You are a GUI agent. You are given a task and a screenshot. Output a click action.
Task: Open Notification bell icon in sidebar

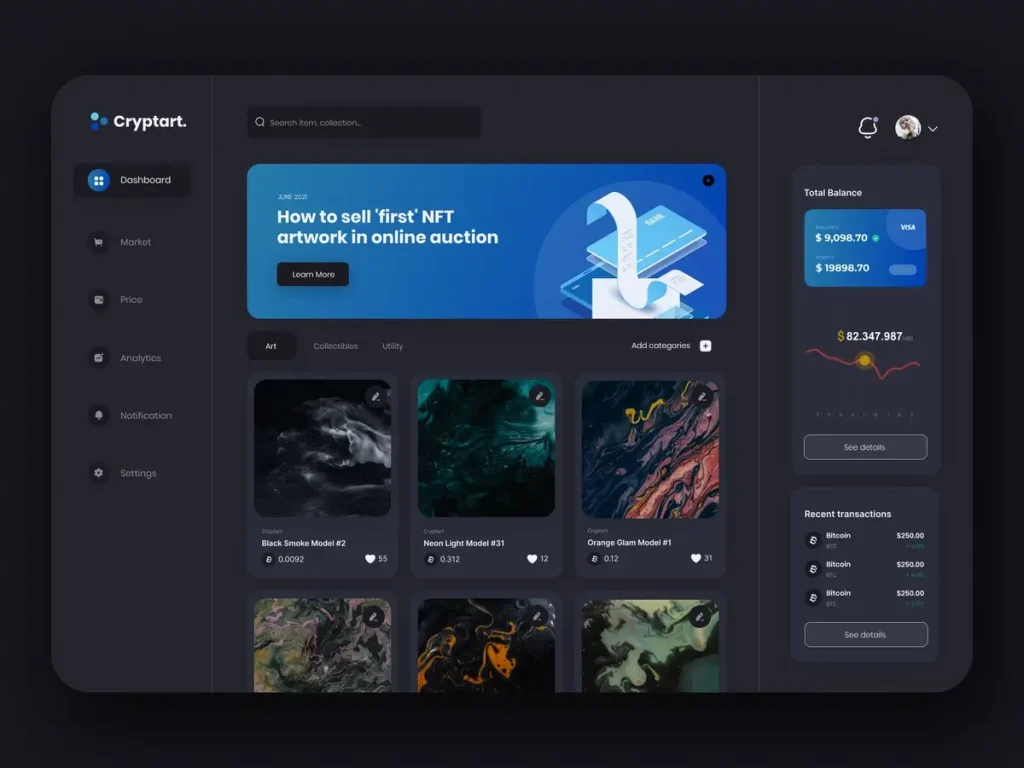pos(98,415)
